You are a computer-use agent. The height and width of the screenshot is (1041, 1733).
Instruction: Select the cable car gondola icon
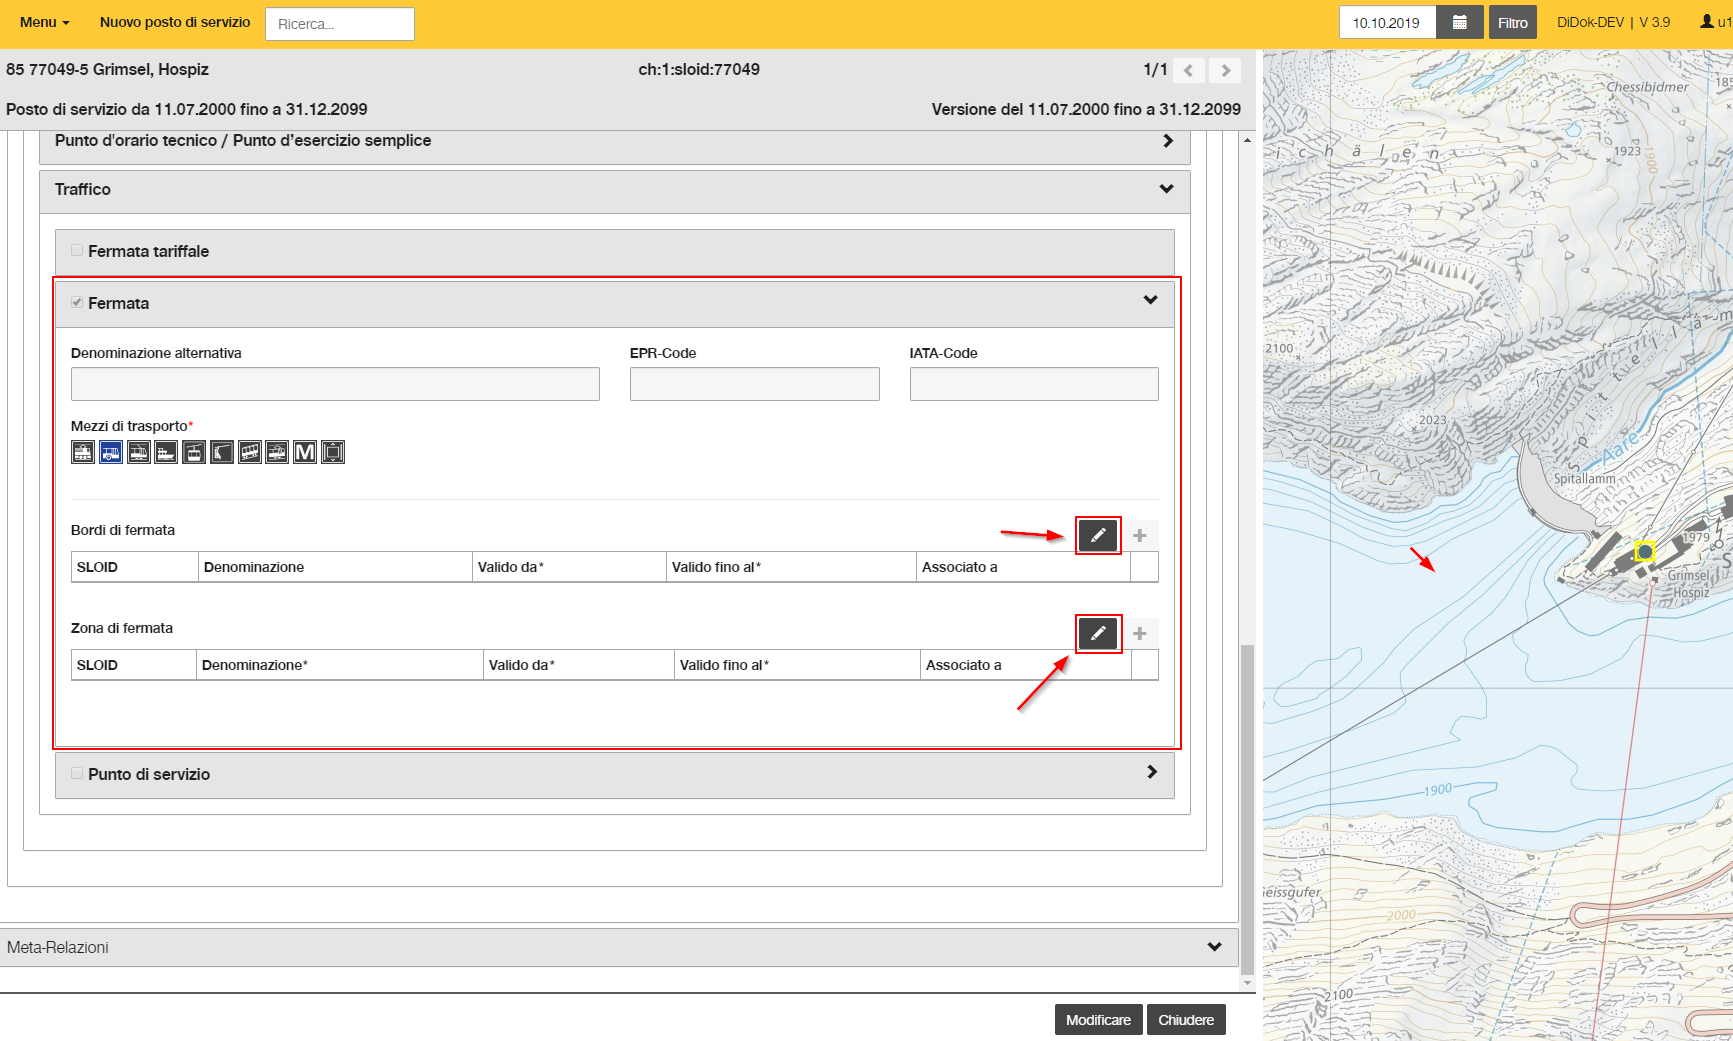(194, 452)
